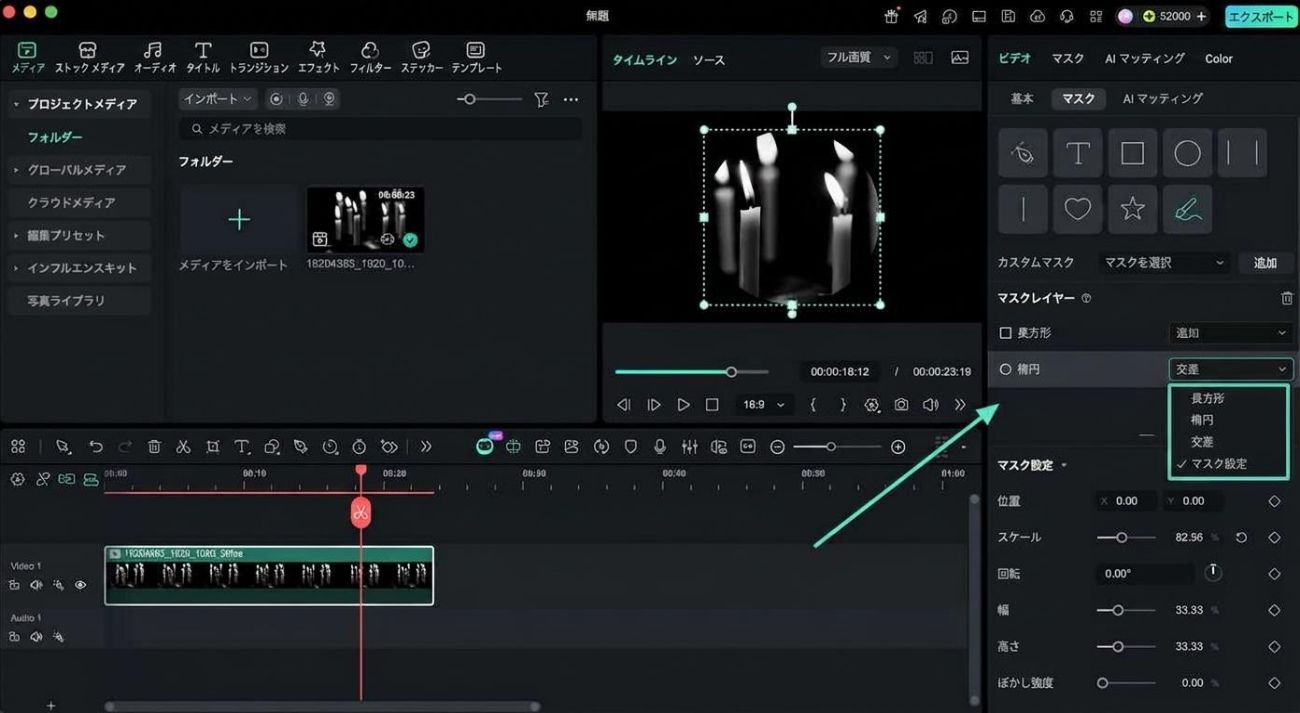1300x713 pixels.
Task: Open the cloud upload icon
Action: 1038,16
